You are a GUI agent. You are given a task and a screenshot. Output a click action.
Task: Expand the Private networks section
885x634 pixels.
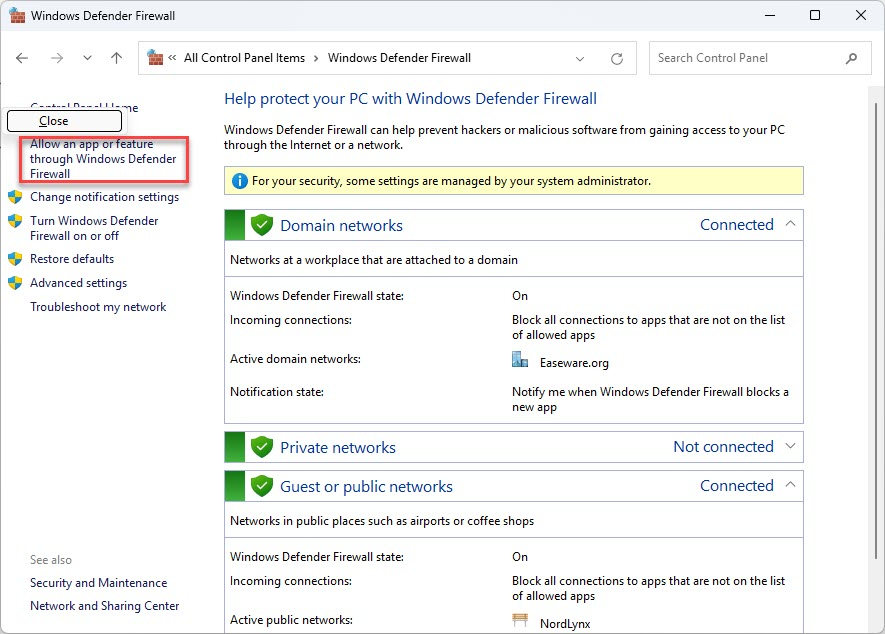[x=791, y=447]
